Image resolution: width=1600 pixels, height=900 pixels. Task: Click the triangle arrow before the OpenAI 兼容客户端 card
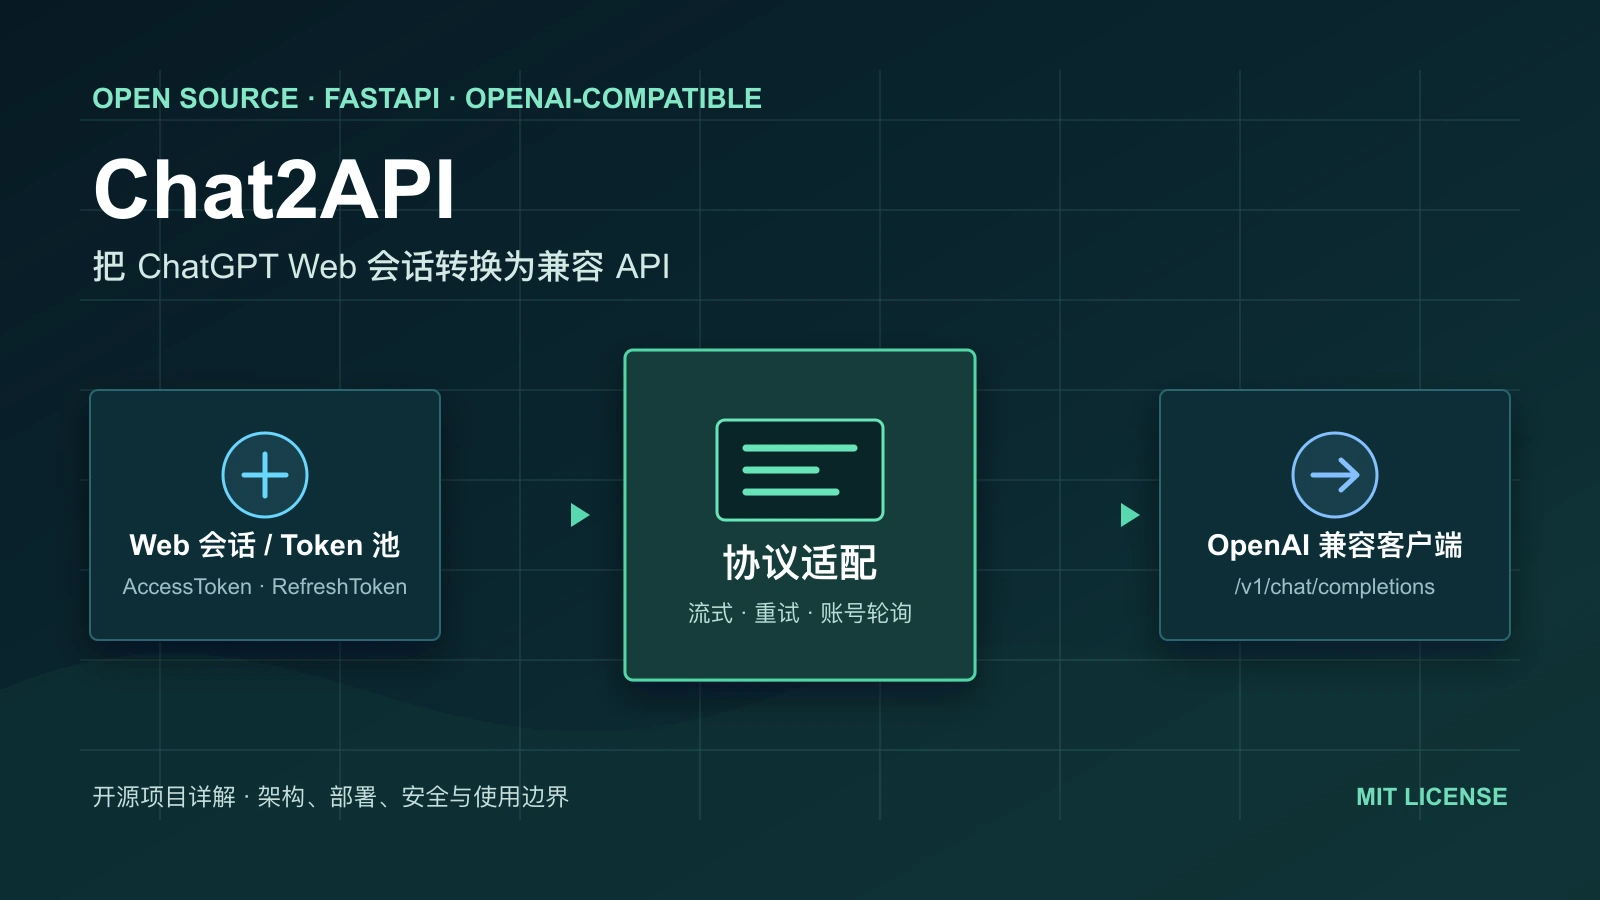tap(1130, 515)
